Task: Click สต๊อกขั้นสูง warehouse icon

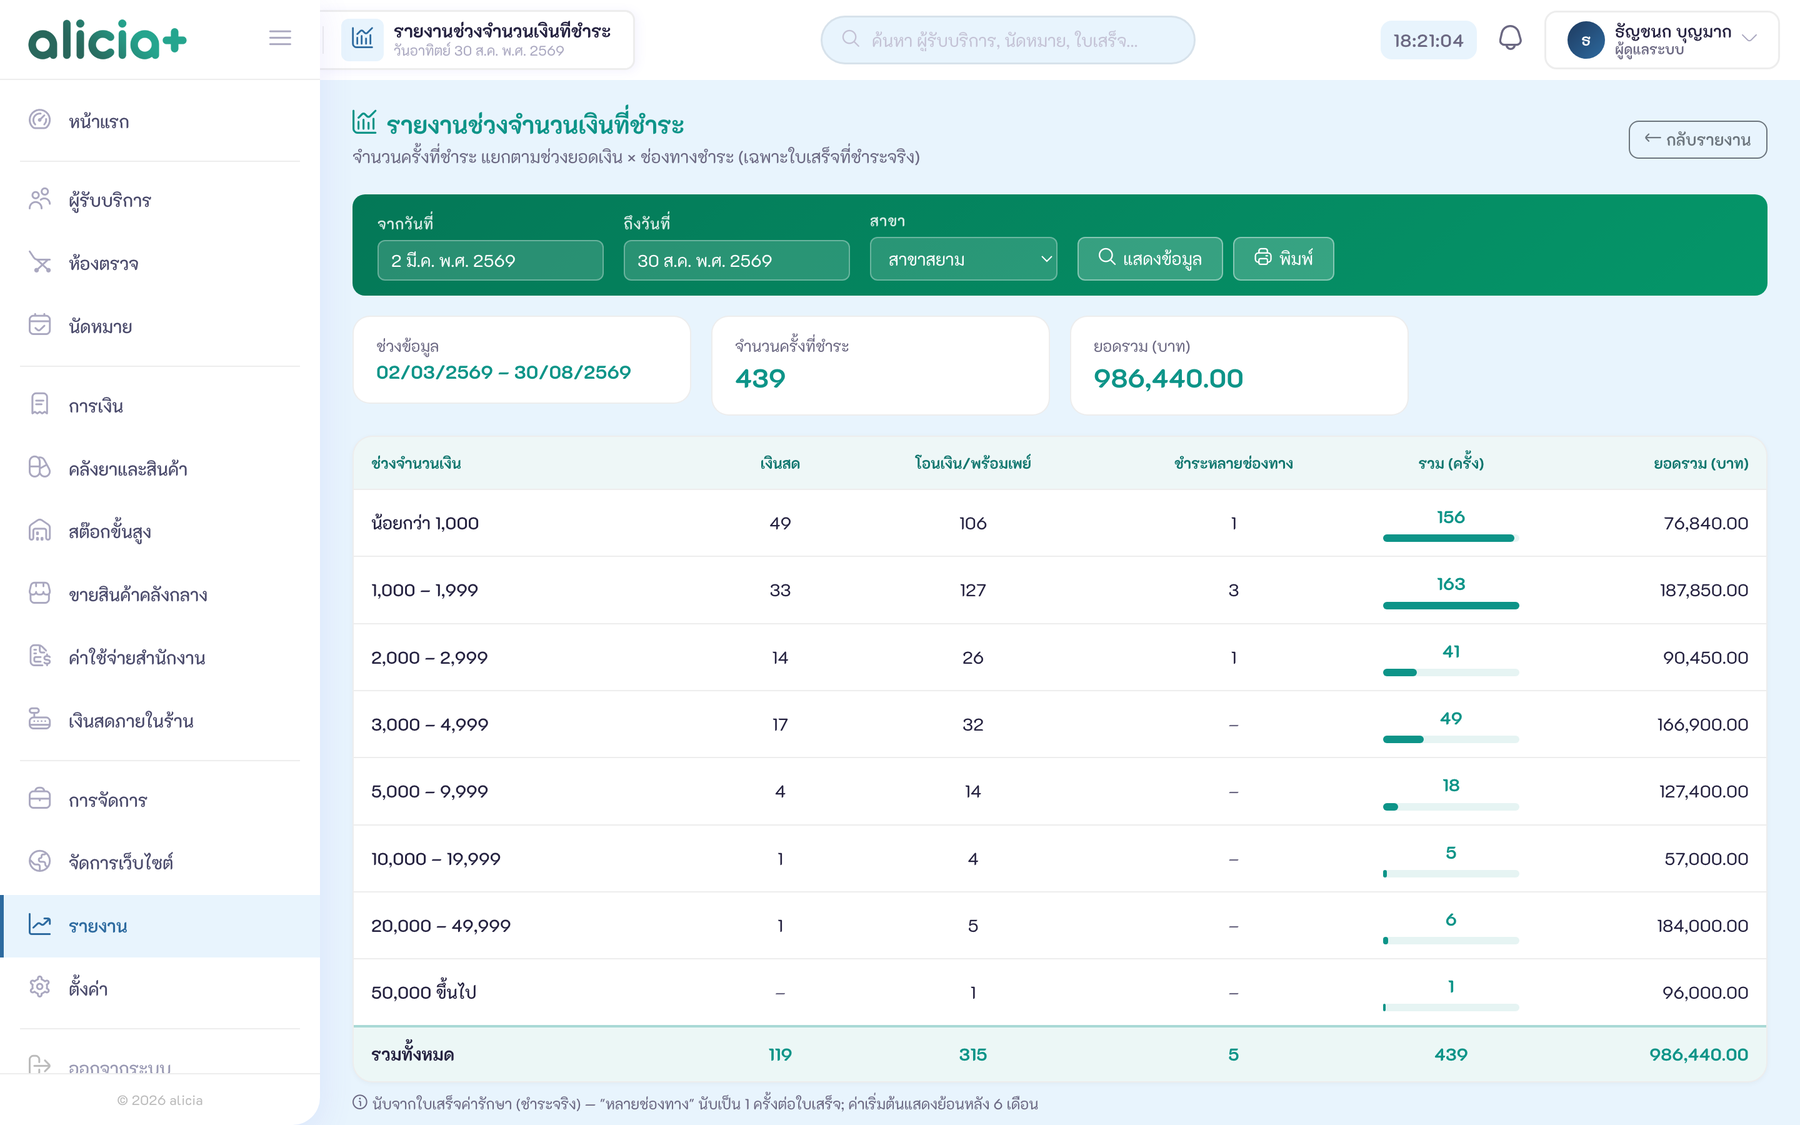Action: click(40, 530)
